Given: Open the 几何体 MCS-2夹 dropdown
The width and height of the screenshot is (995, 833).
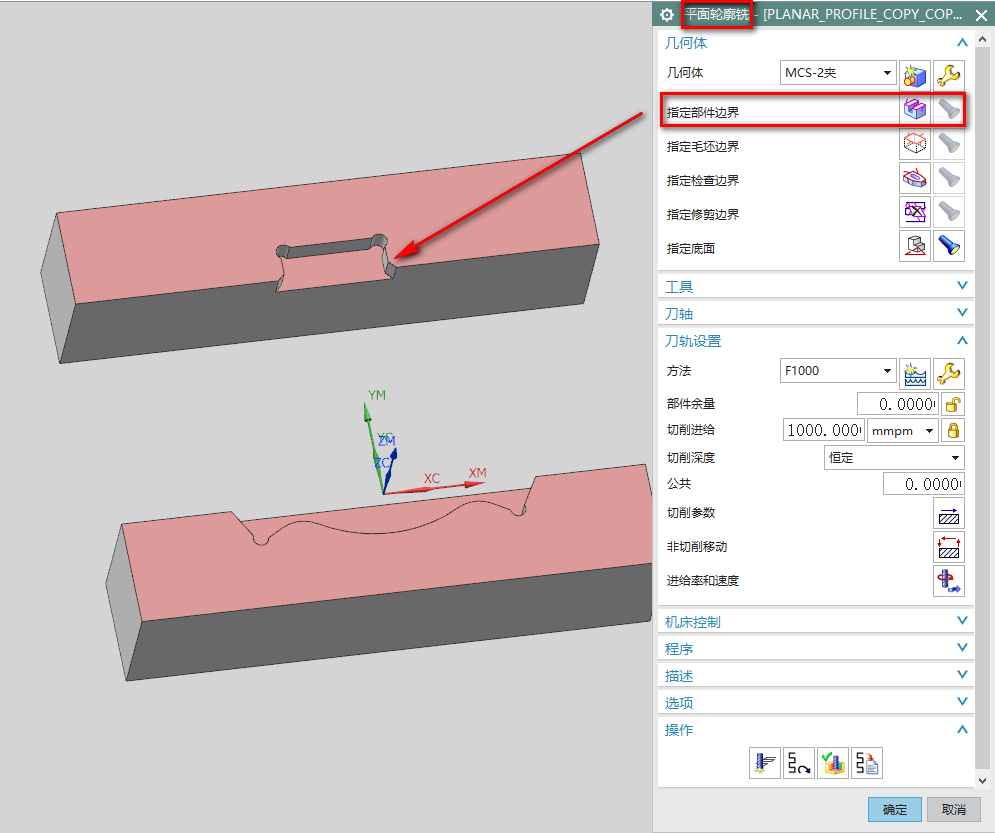Looking at the screenshot, I should (x=837, y=73).
